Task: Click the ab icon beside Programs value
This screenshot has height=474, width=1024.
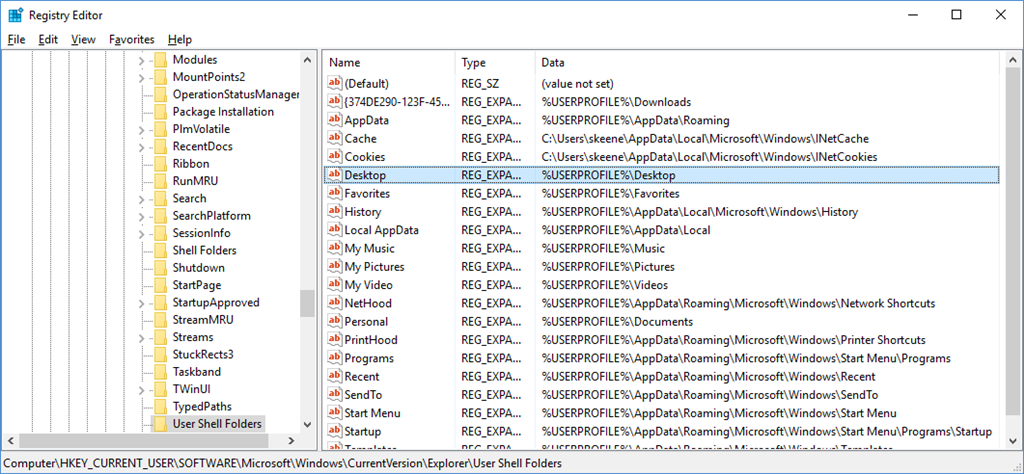Action: [334, 358]
